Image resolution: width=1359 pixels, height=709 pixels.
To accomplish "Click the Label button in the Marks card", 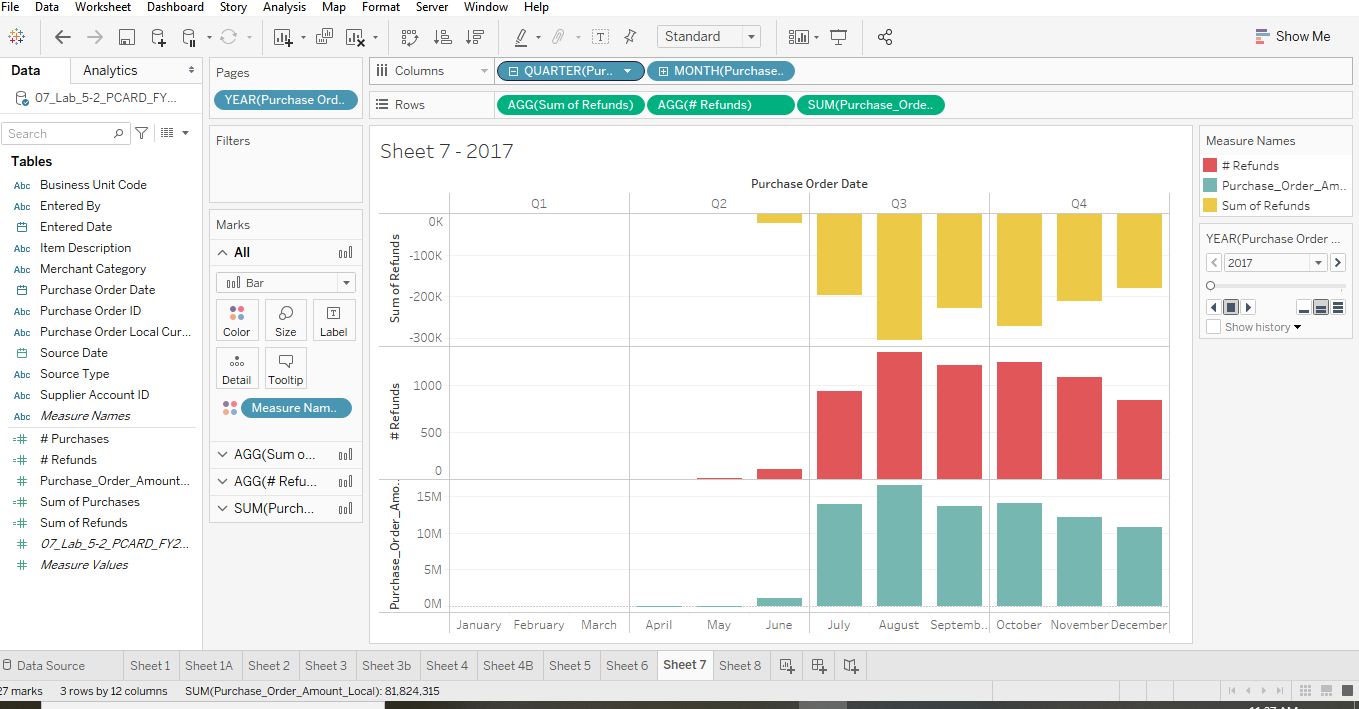I will [333, 319].
